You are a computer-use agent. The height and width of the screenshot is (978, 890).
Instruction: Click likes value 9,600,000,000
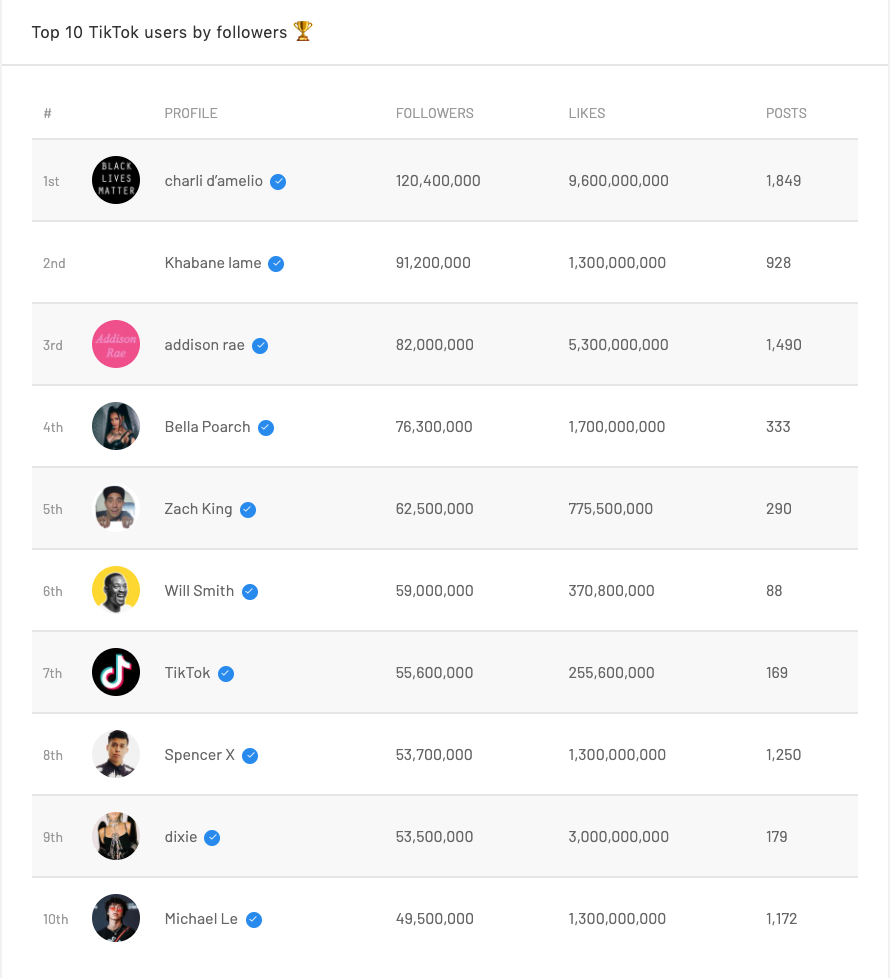pos(619,181)
